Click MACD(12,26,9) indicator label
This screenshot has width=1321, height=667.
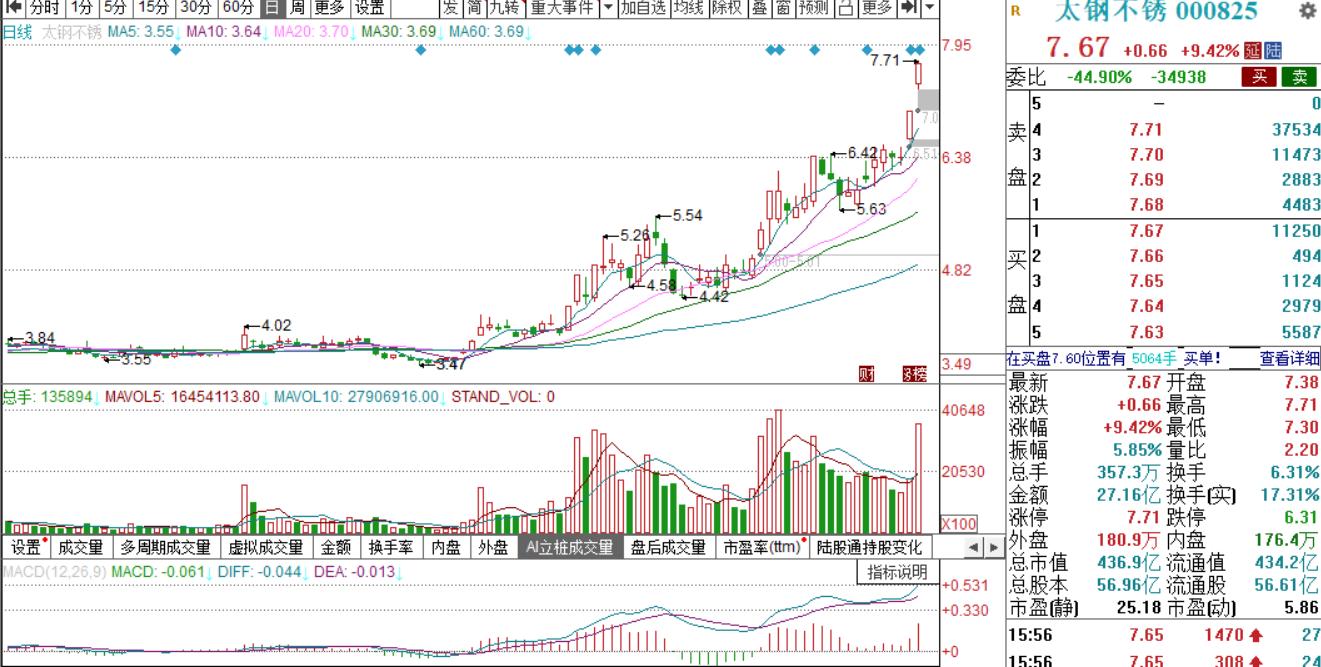pos(52,572)
